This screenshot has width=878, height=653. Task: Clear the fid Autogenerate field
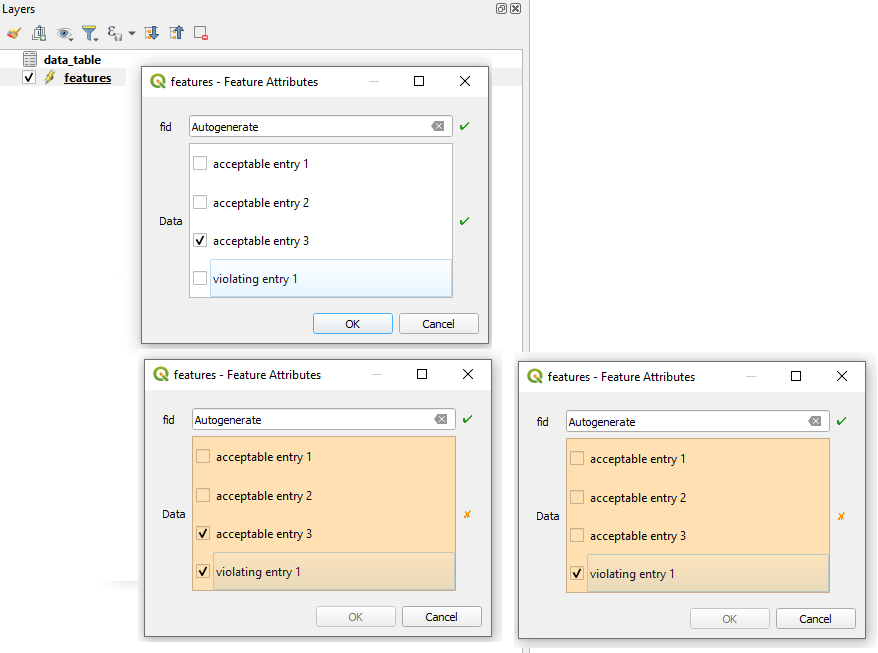click(x=439, y=126)
